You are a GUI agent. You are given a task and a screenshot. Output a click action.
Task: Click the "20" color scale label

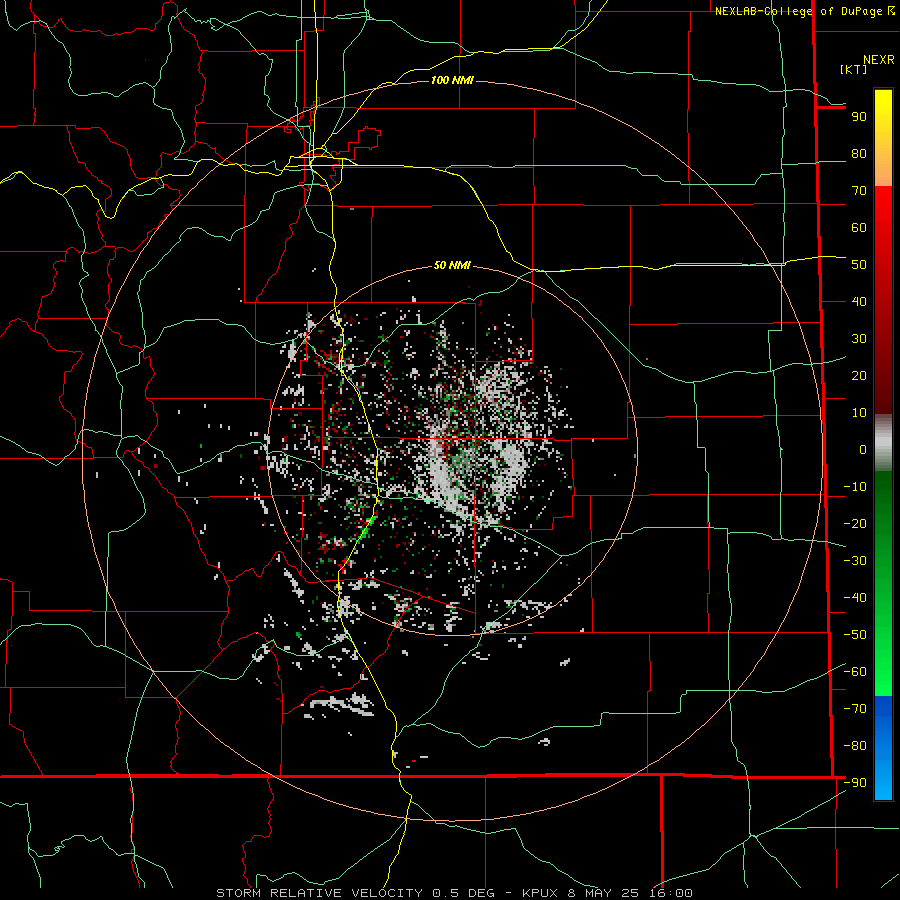pos(859,376)
